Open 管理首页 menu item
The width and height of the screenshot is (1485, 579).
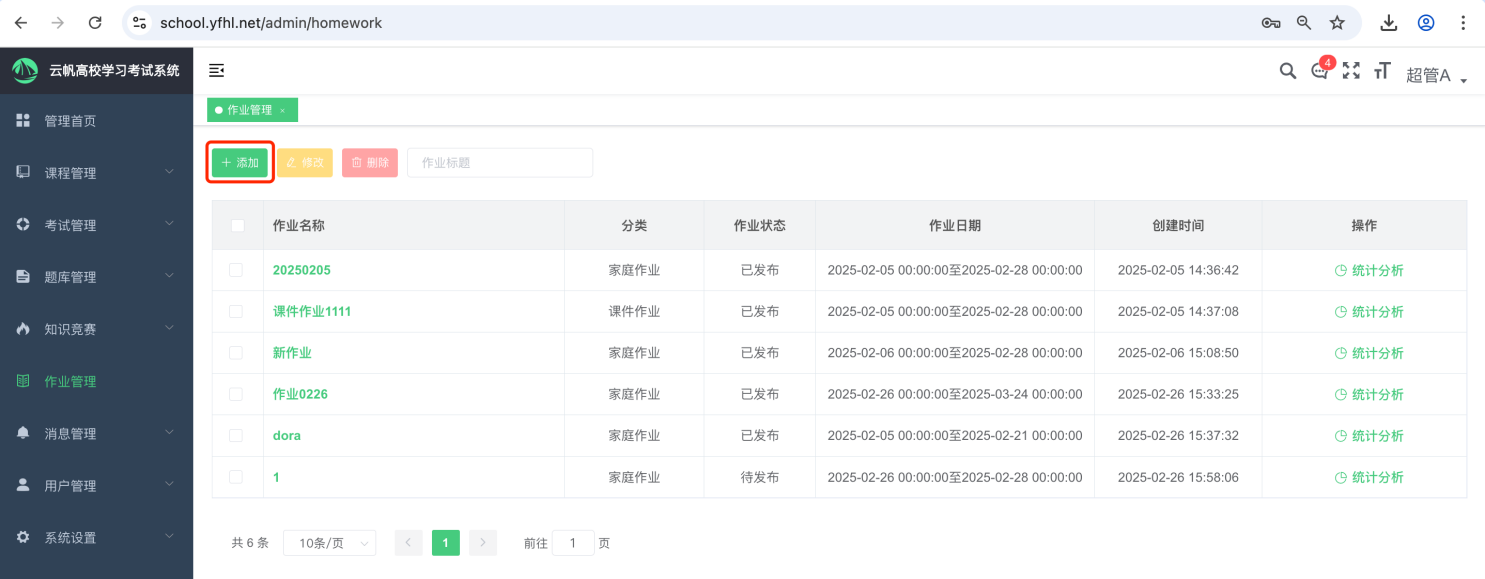tap(96, 121)
